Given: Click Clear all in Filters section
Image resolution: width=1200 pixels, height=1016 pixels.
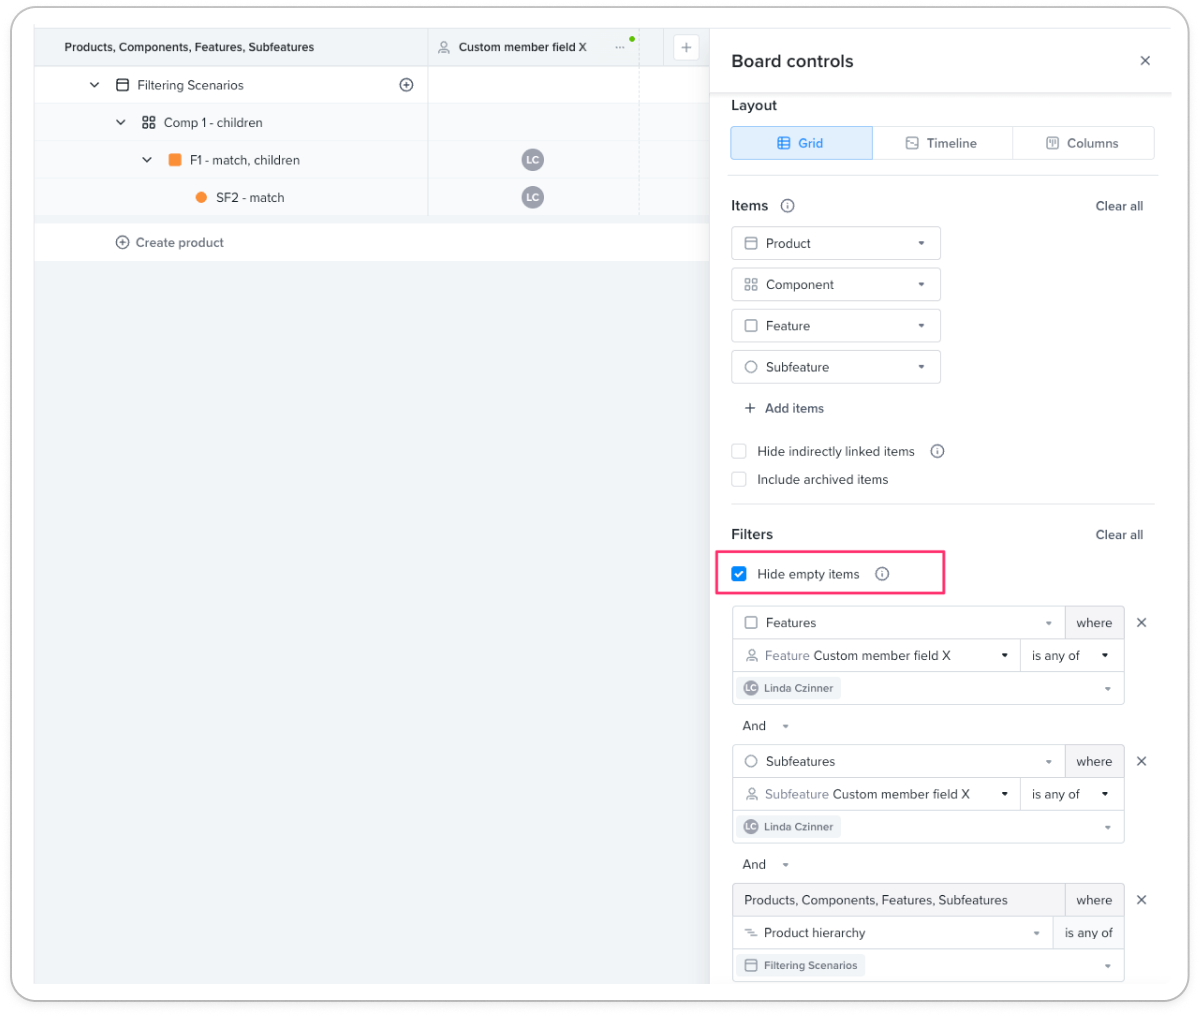Looking at the screenshot, I should 1119,535.
